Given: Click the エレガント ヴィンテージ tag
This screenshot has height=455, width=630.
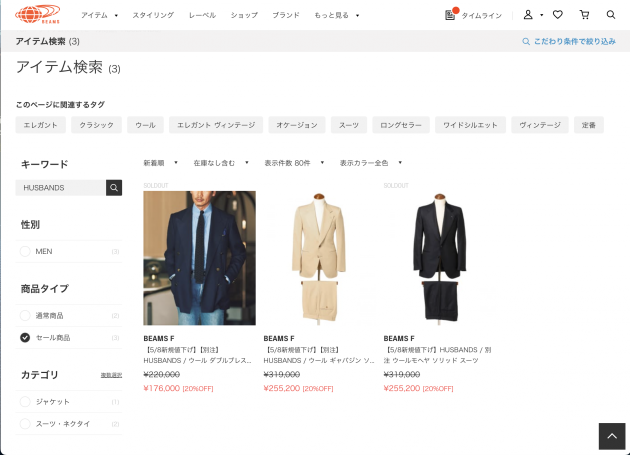Looking at the screenshot, I should point(216,125).
